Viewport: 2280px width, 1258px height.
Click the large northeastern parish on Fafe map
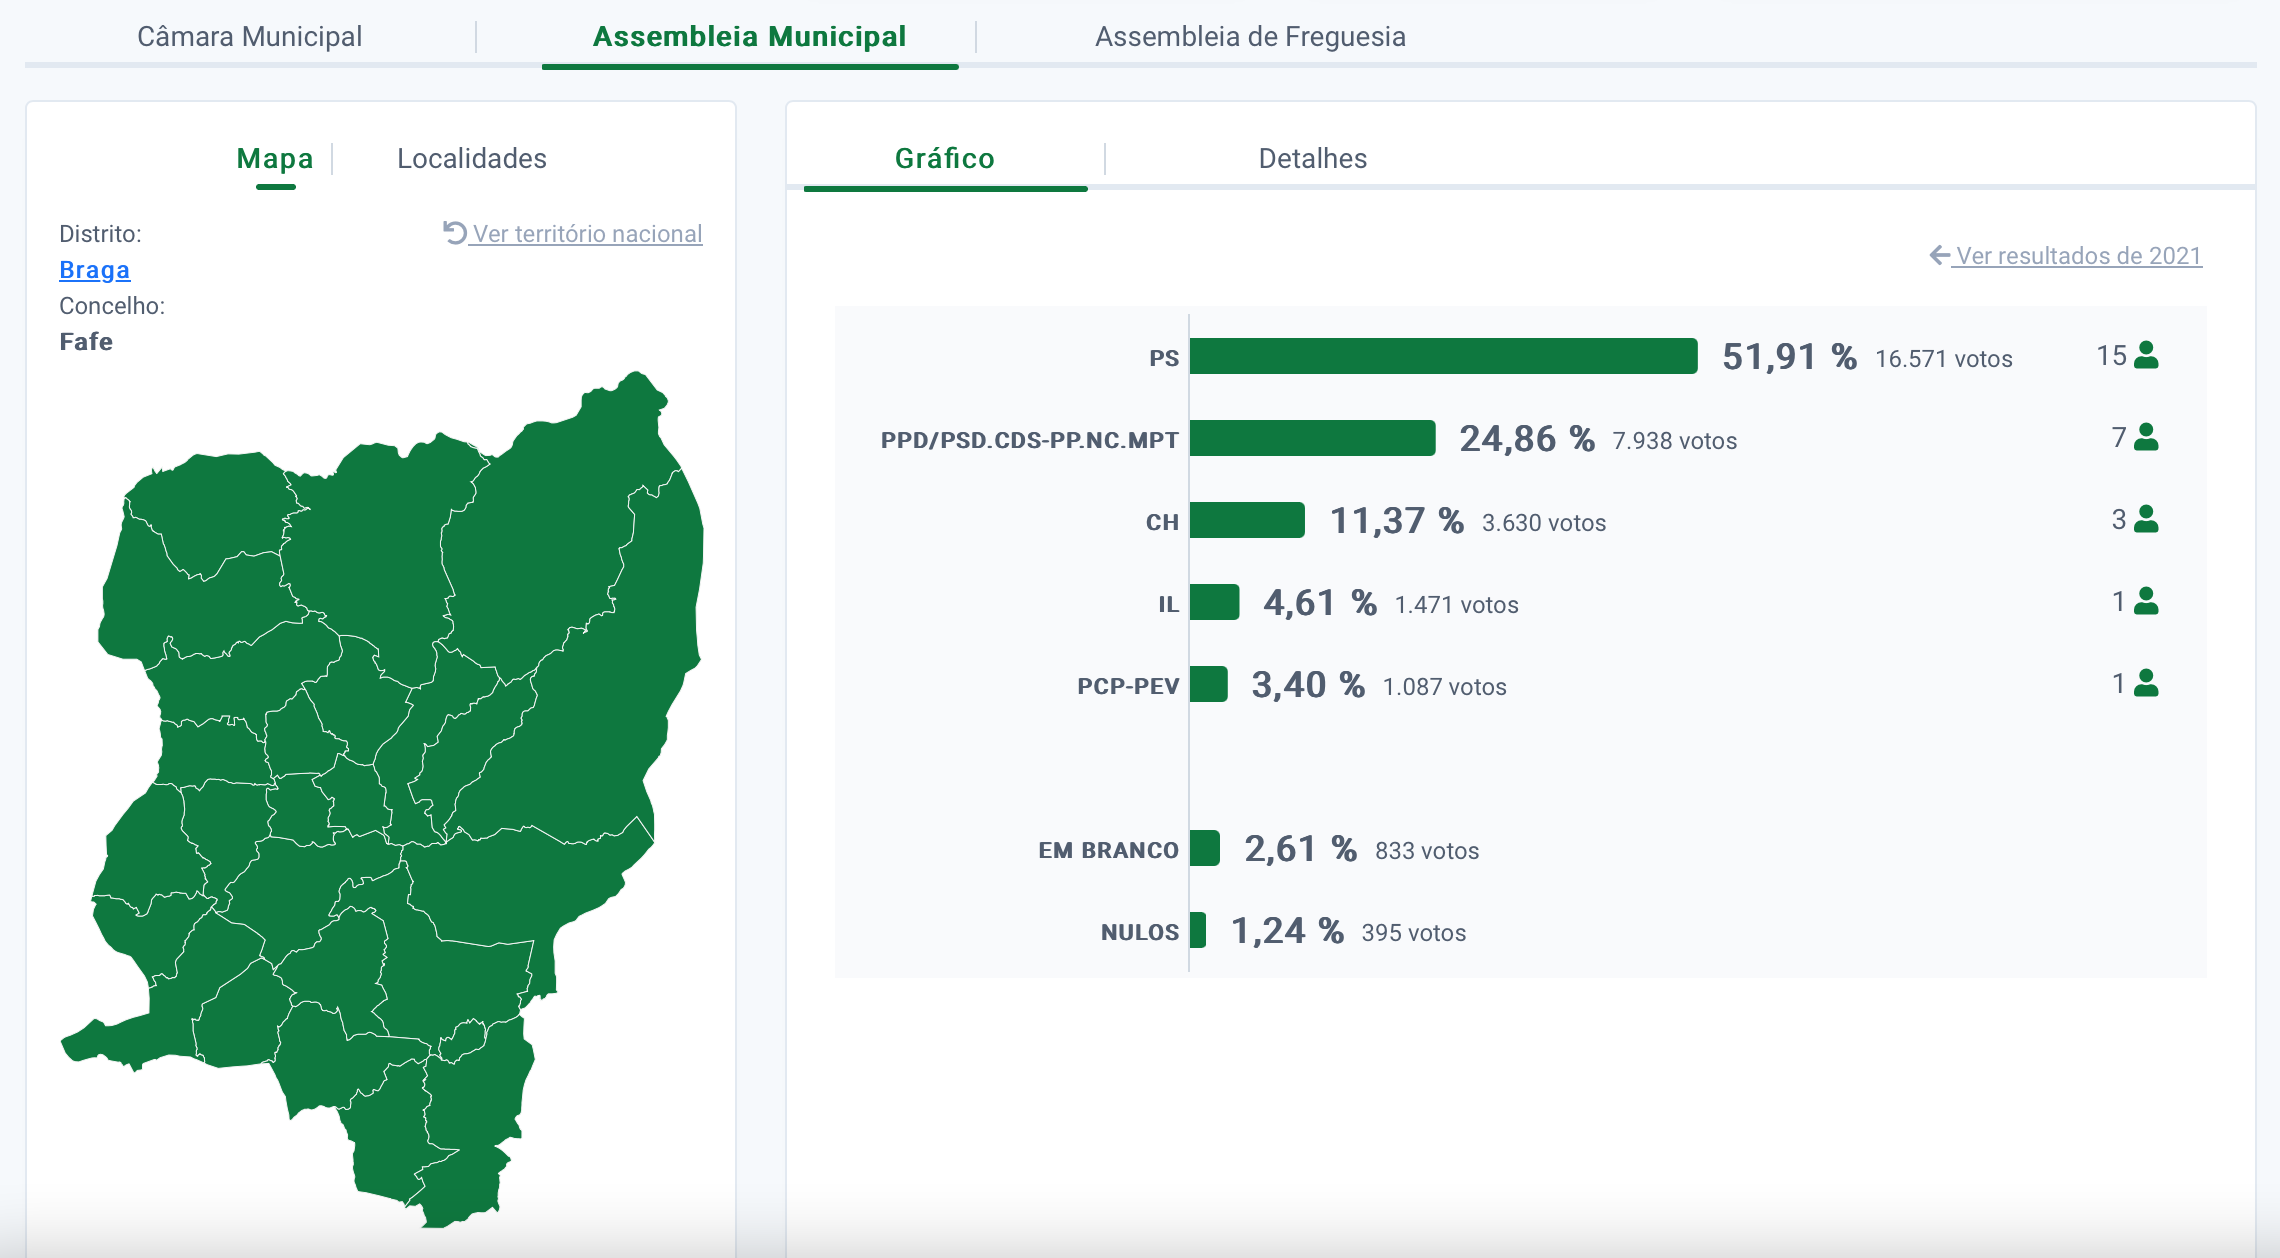click(x=560, y=540)
